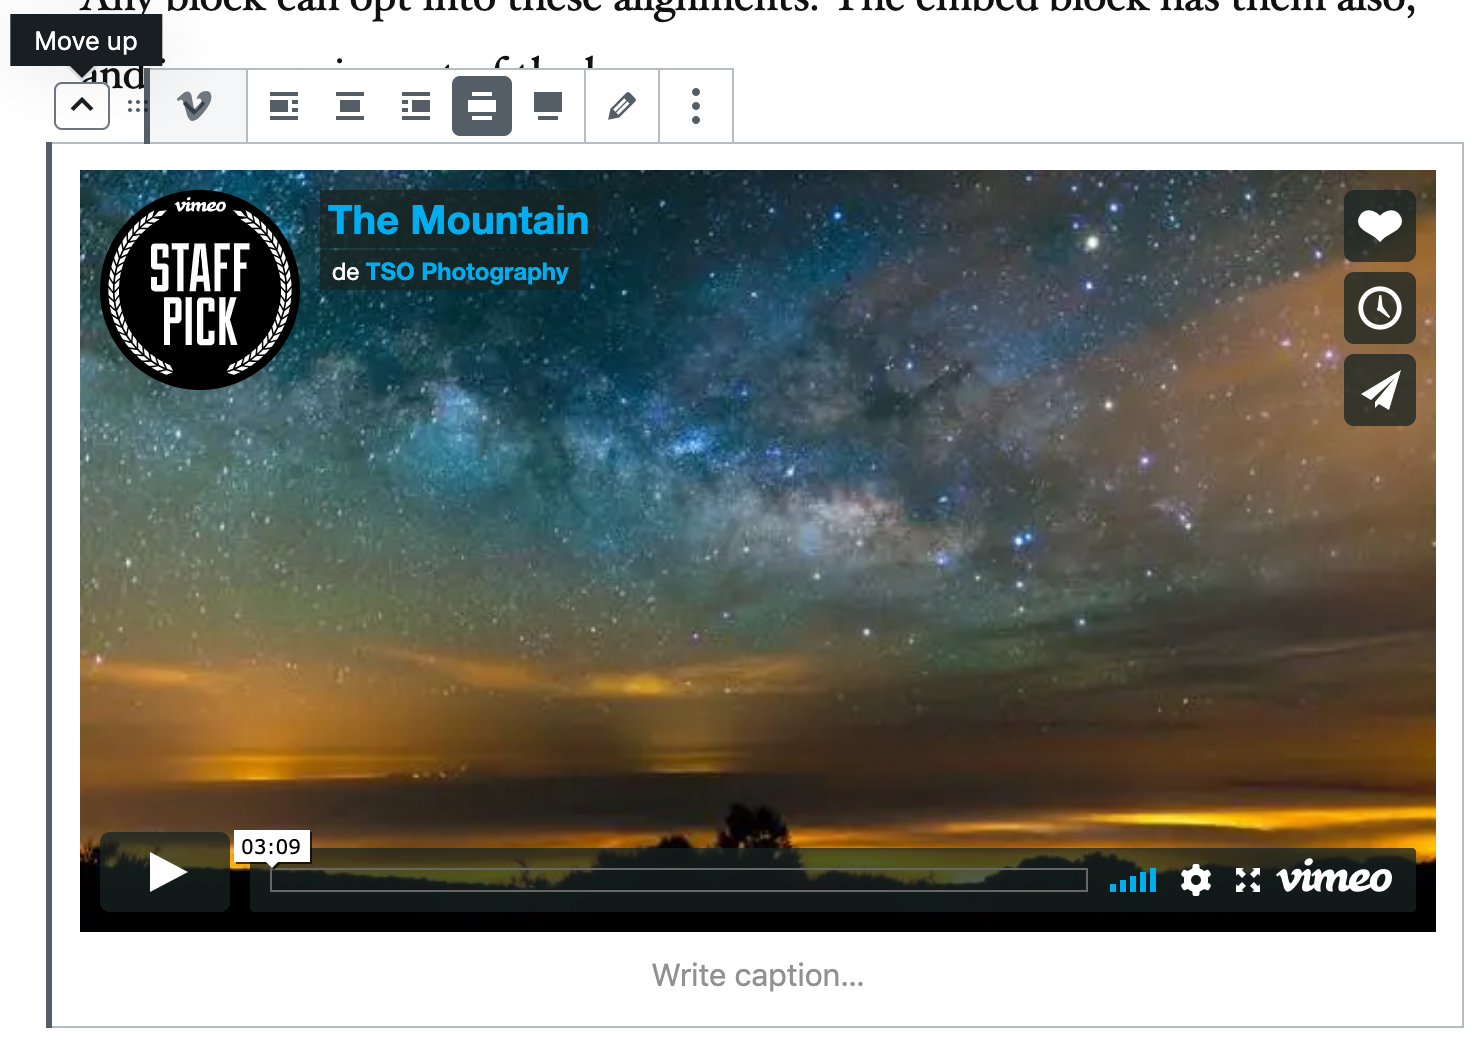Click the Vimeo Staff Pick badge
This screenshot has height=1042, width=1476.
click(200, 290)
